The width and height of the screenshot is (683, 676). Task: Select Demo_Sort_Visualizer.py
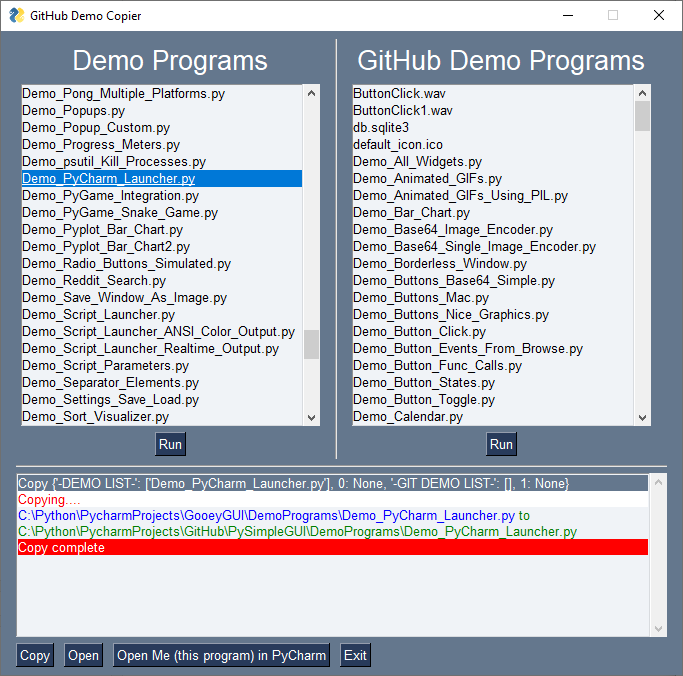[162, 416]
